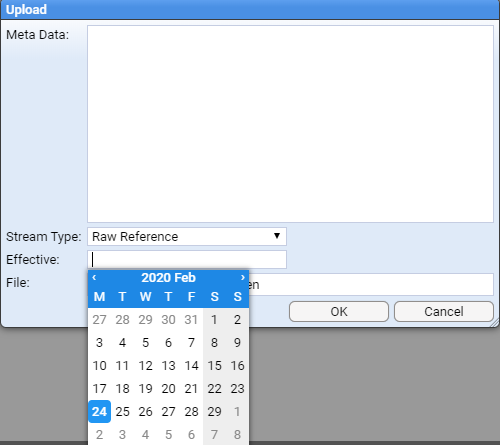Viewport: 500px width, 445px height.
Task: Grab the dialog resize handle corner
Action: click(495, 323)
